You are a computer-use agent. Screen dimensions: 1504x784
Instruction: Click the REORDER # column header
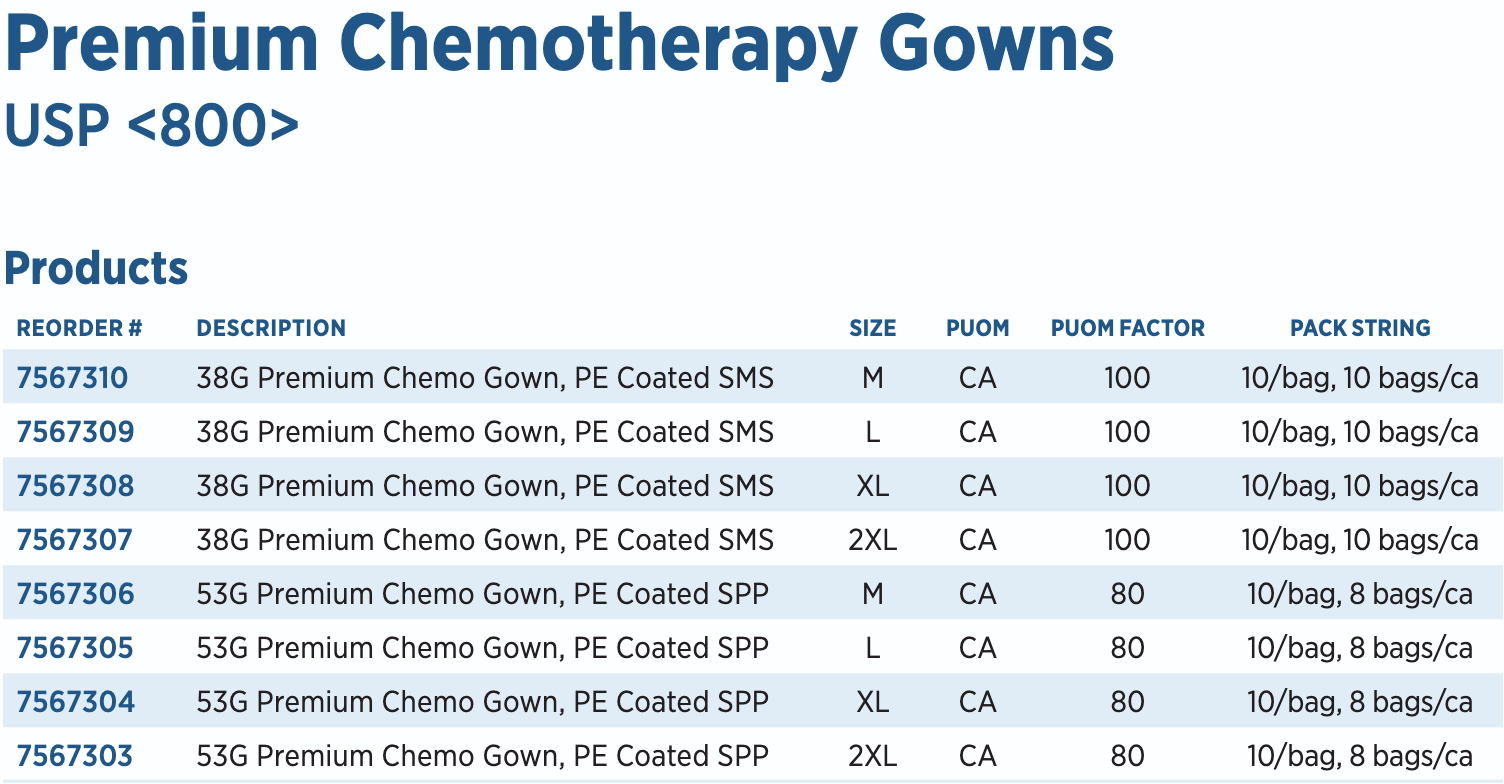click(80, 328)
